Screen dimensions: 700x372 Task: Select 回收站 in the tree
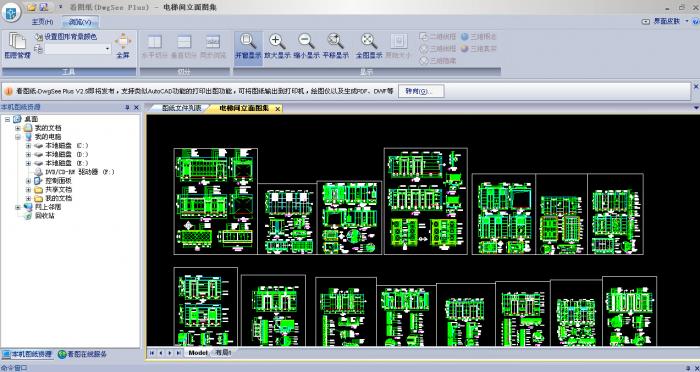(45, 216)
